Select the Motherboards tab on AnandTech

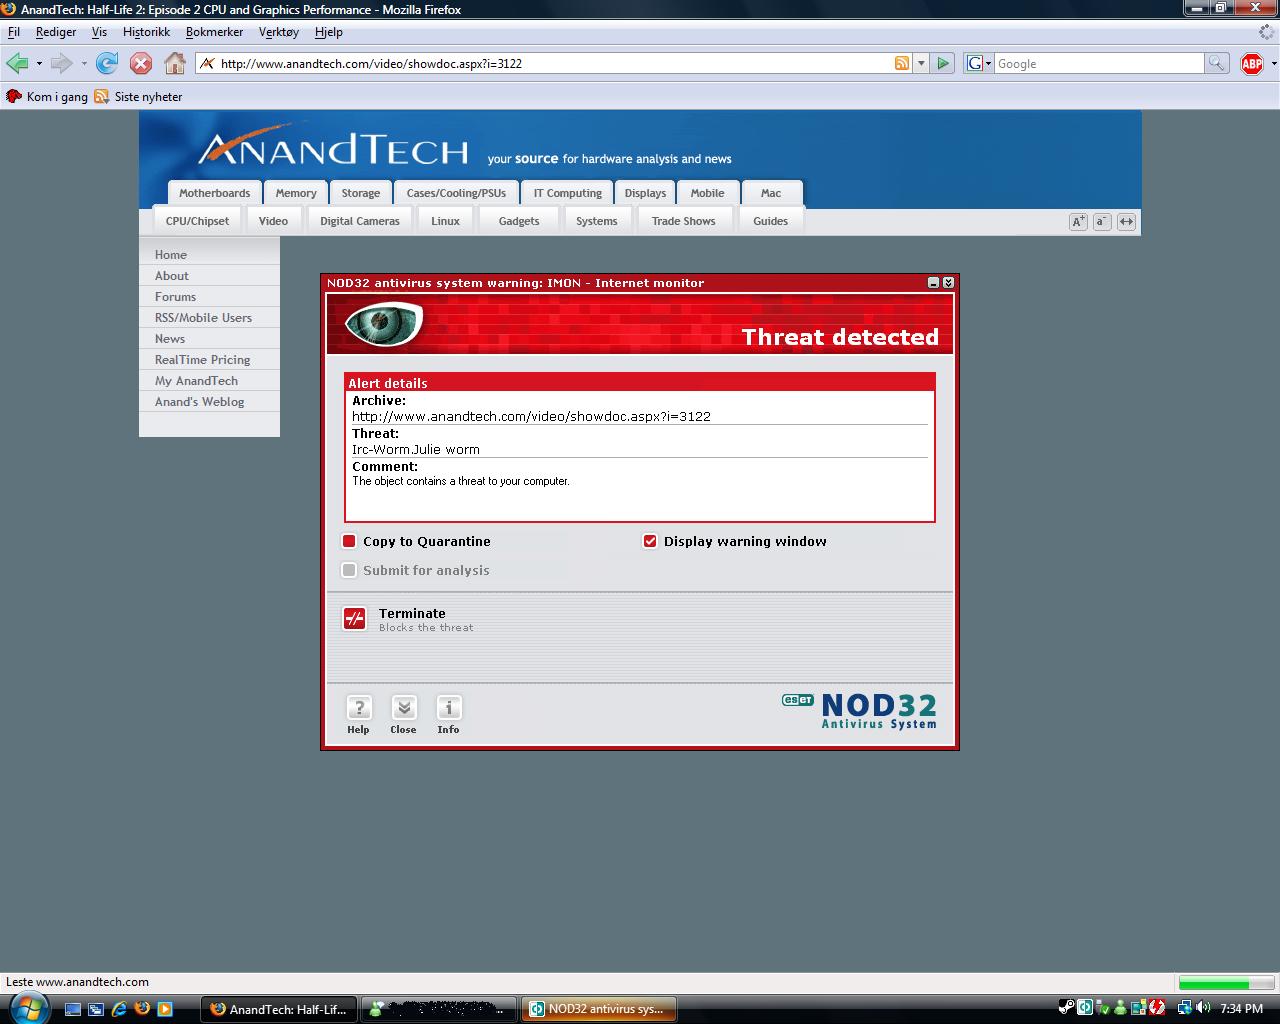pyautogui.click(x=215, y=193)
